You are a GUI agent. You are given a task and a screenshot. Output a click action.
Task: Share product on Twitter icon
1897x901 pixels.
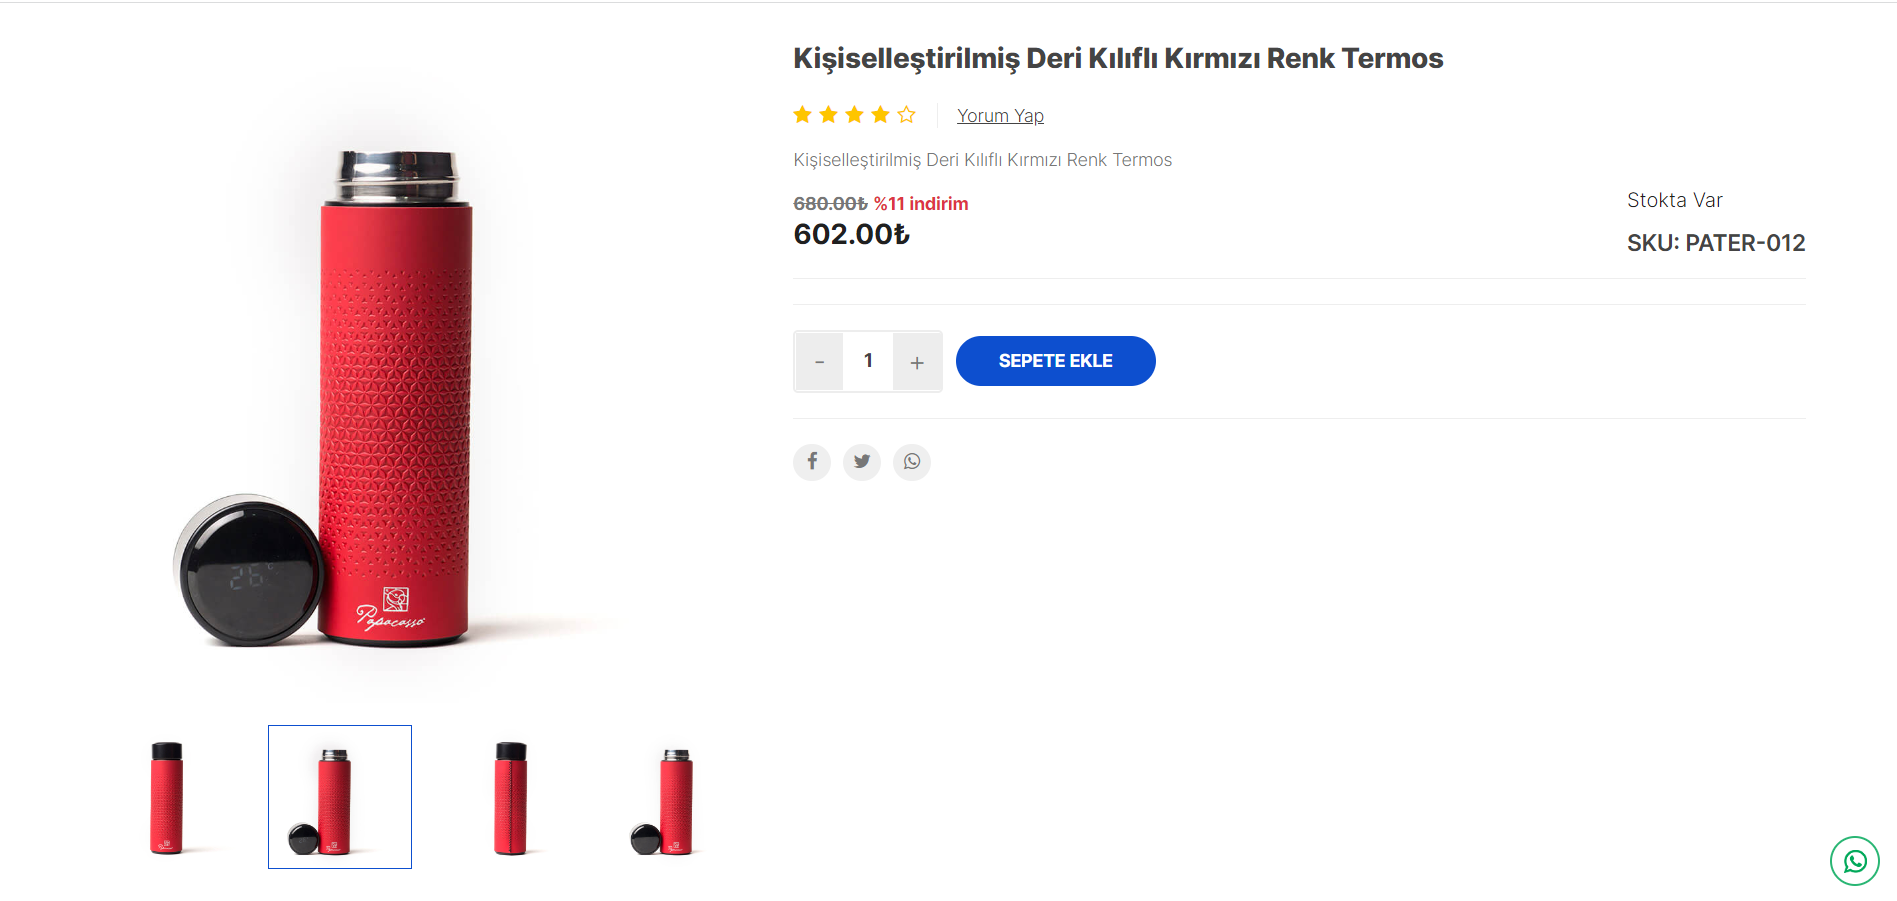pyautogui.click(x=862, y=462)
